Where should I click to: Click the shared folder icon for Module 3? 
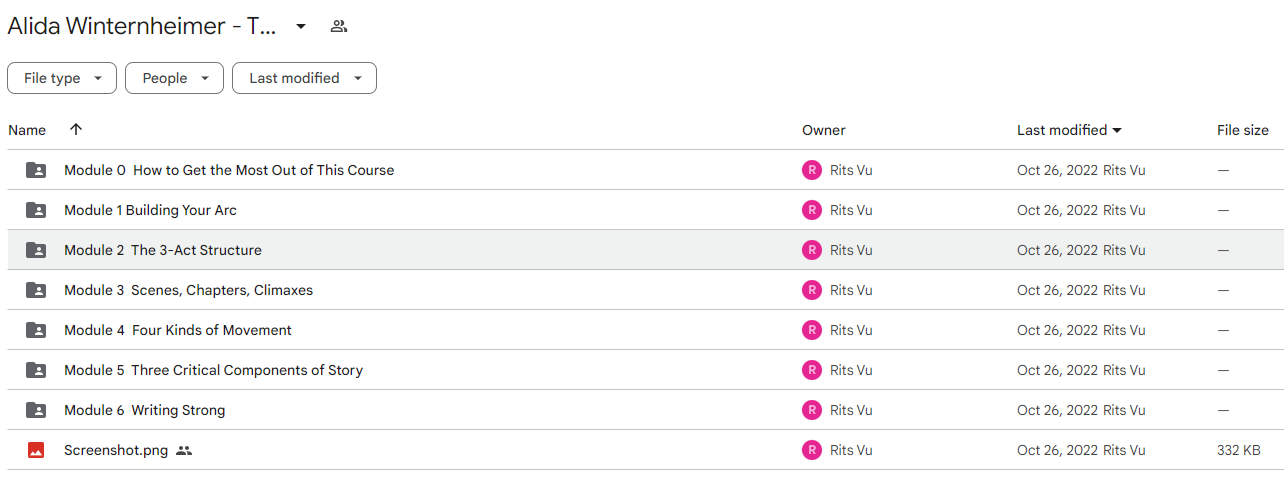(x=36, y=290)
